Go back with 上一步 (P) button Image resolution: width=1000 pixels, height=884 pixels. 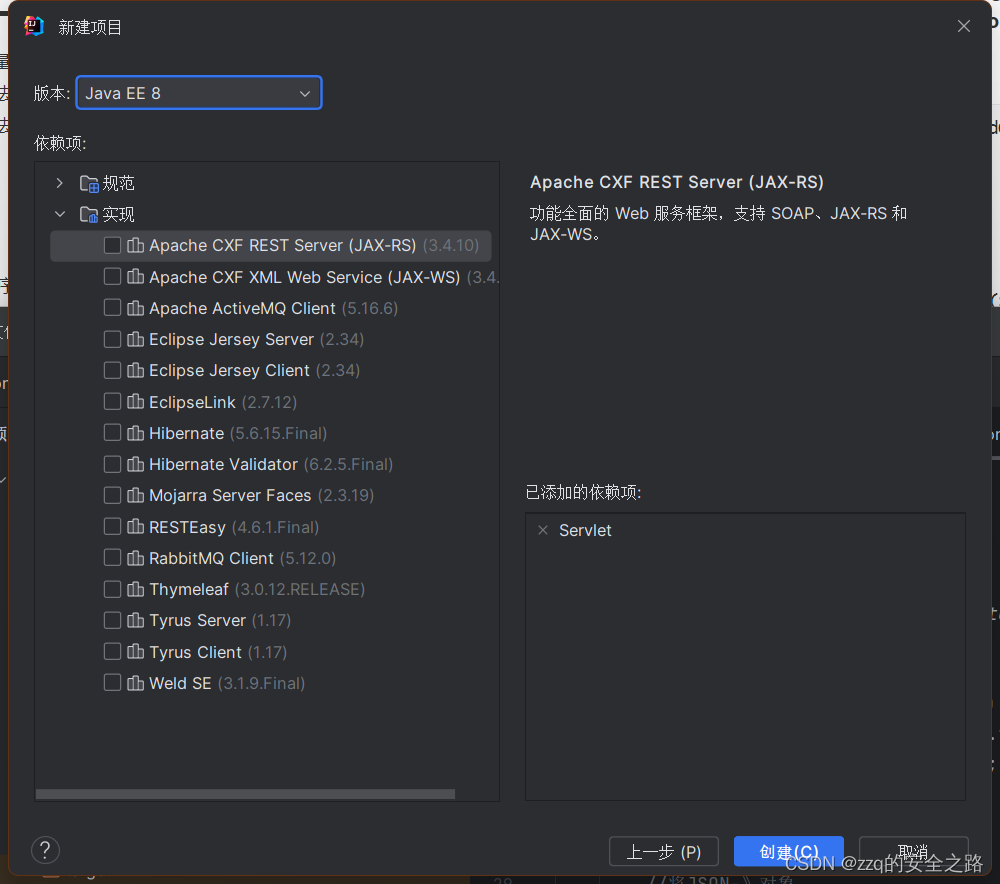coord(664,851)
